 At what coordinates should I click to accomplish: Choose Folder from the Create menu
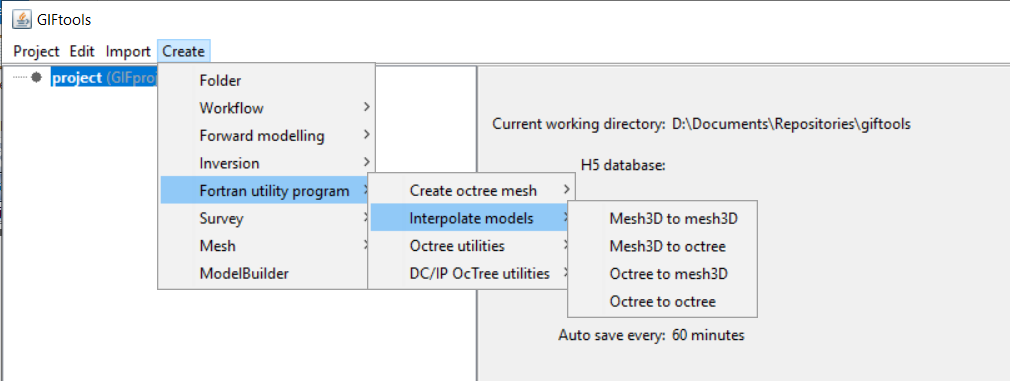pos(267,81)
